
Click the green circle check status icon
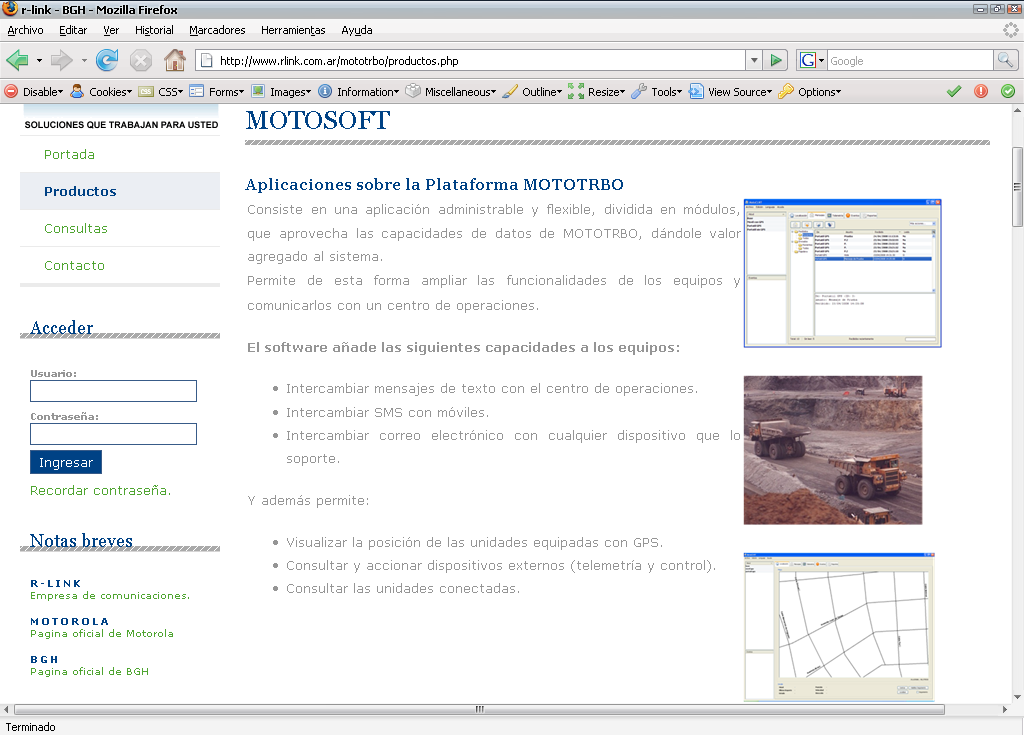pos(1008,91)
